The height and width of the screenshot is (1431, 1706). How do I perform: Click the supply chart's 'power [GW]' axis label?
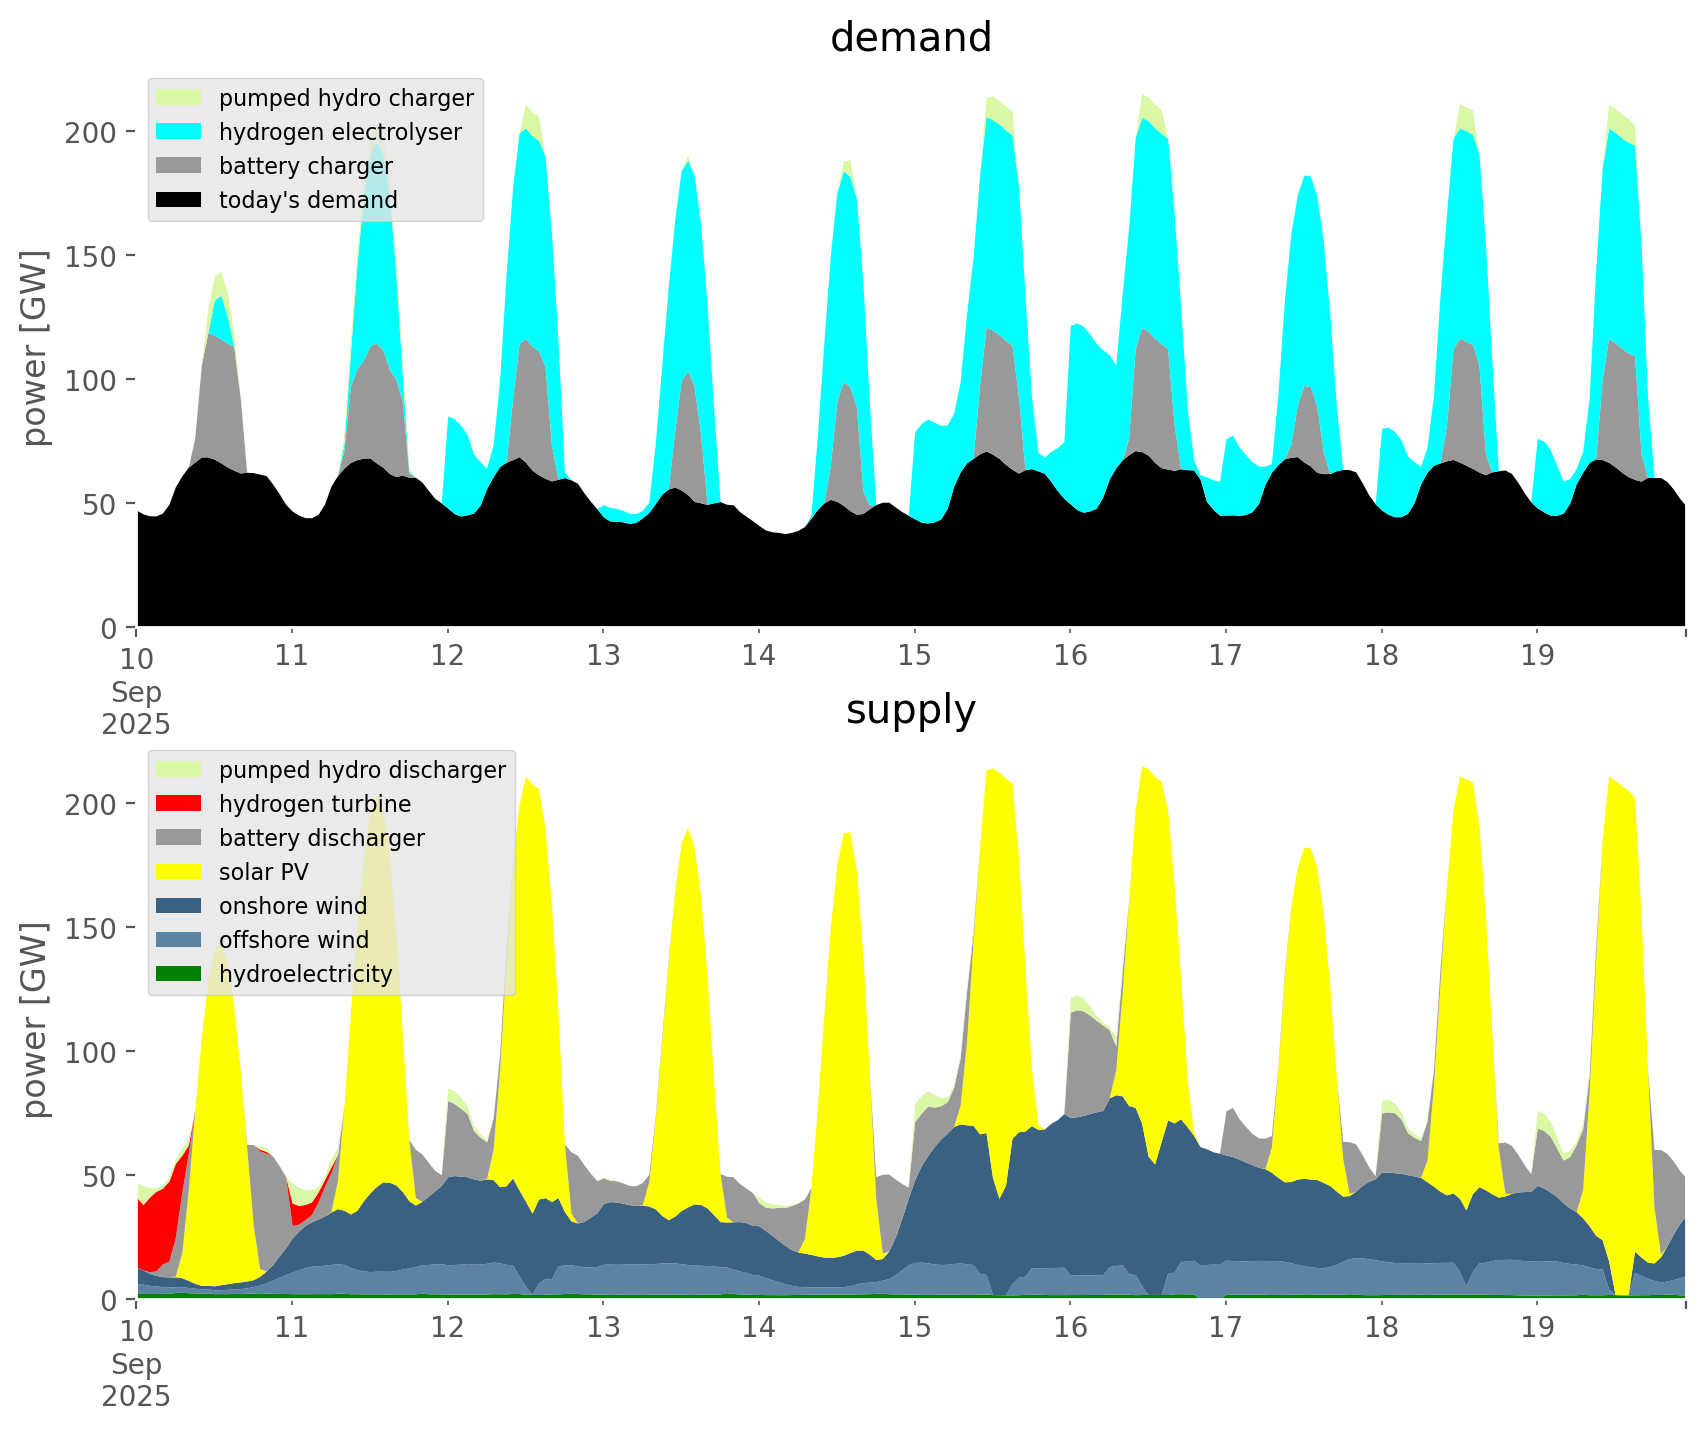[35, 1020]
